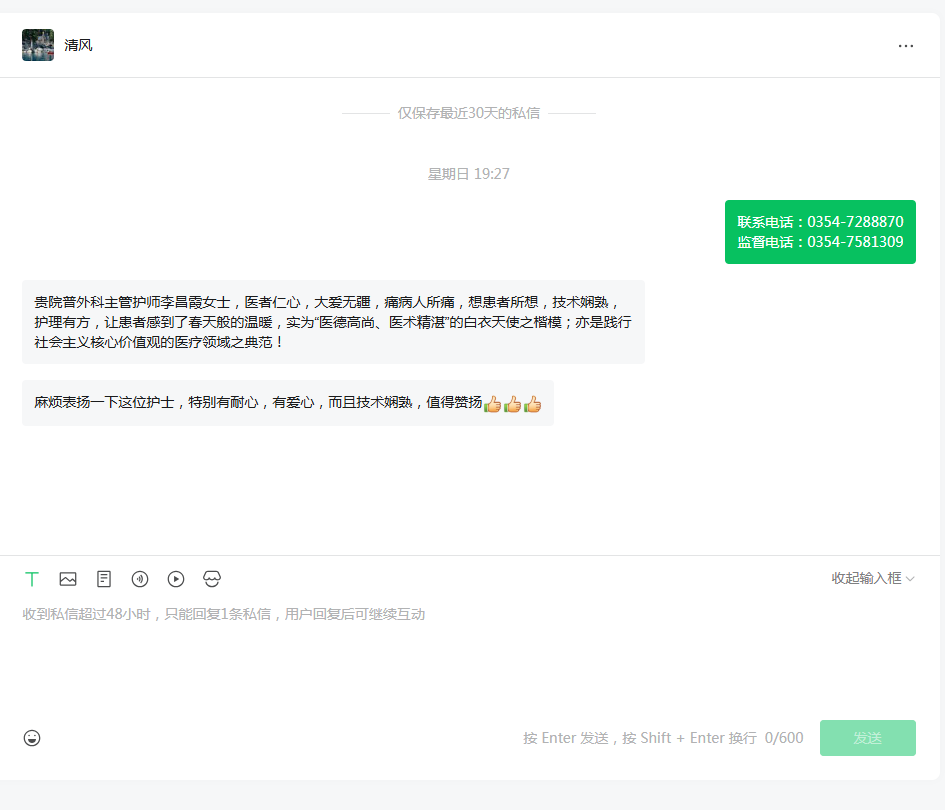The width and height of the screenshot is (945, 810).
Task: Click the message praising nurse 李昌霞
Action: pyautogui.click(x=333, y=322)
